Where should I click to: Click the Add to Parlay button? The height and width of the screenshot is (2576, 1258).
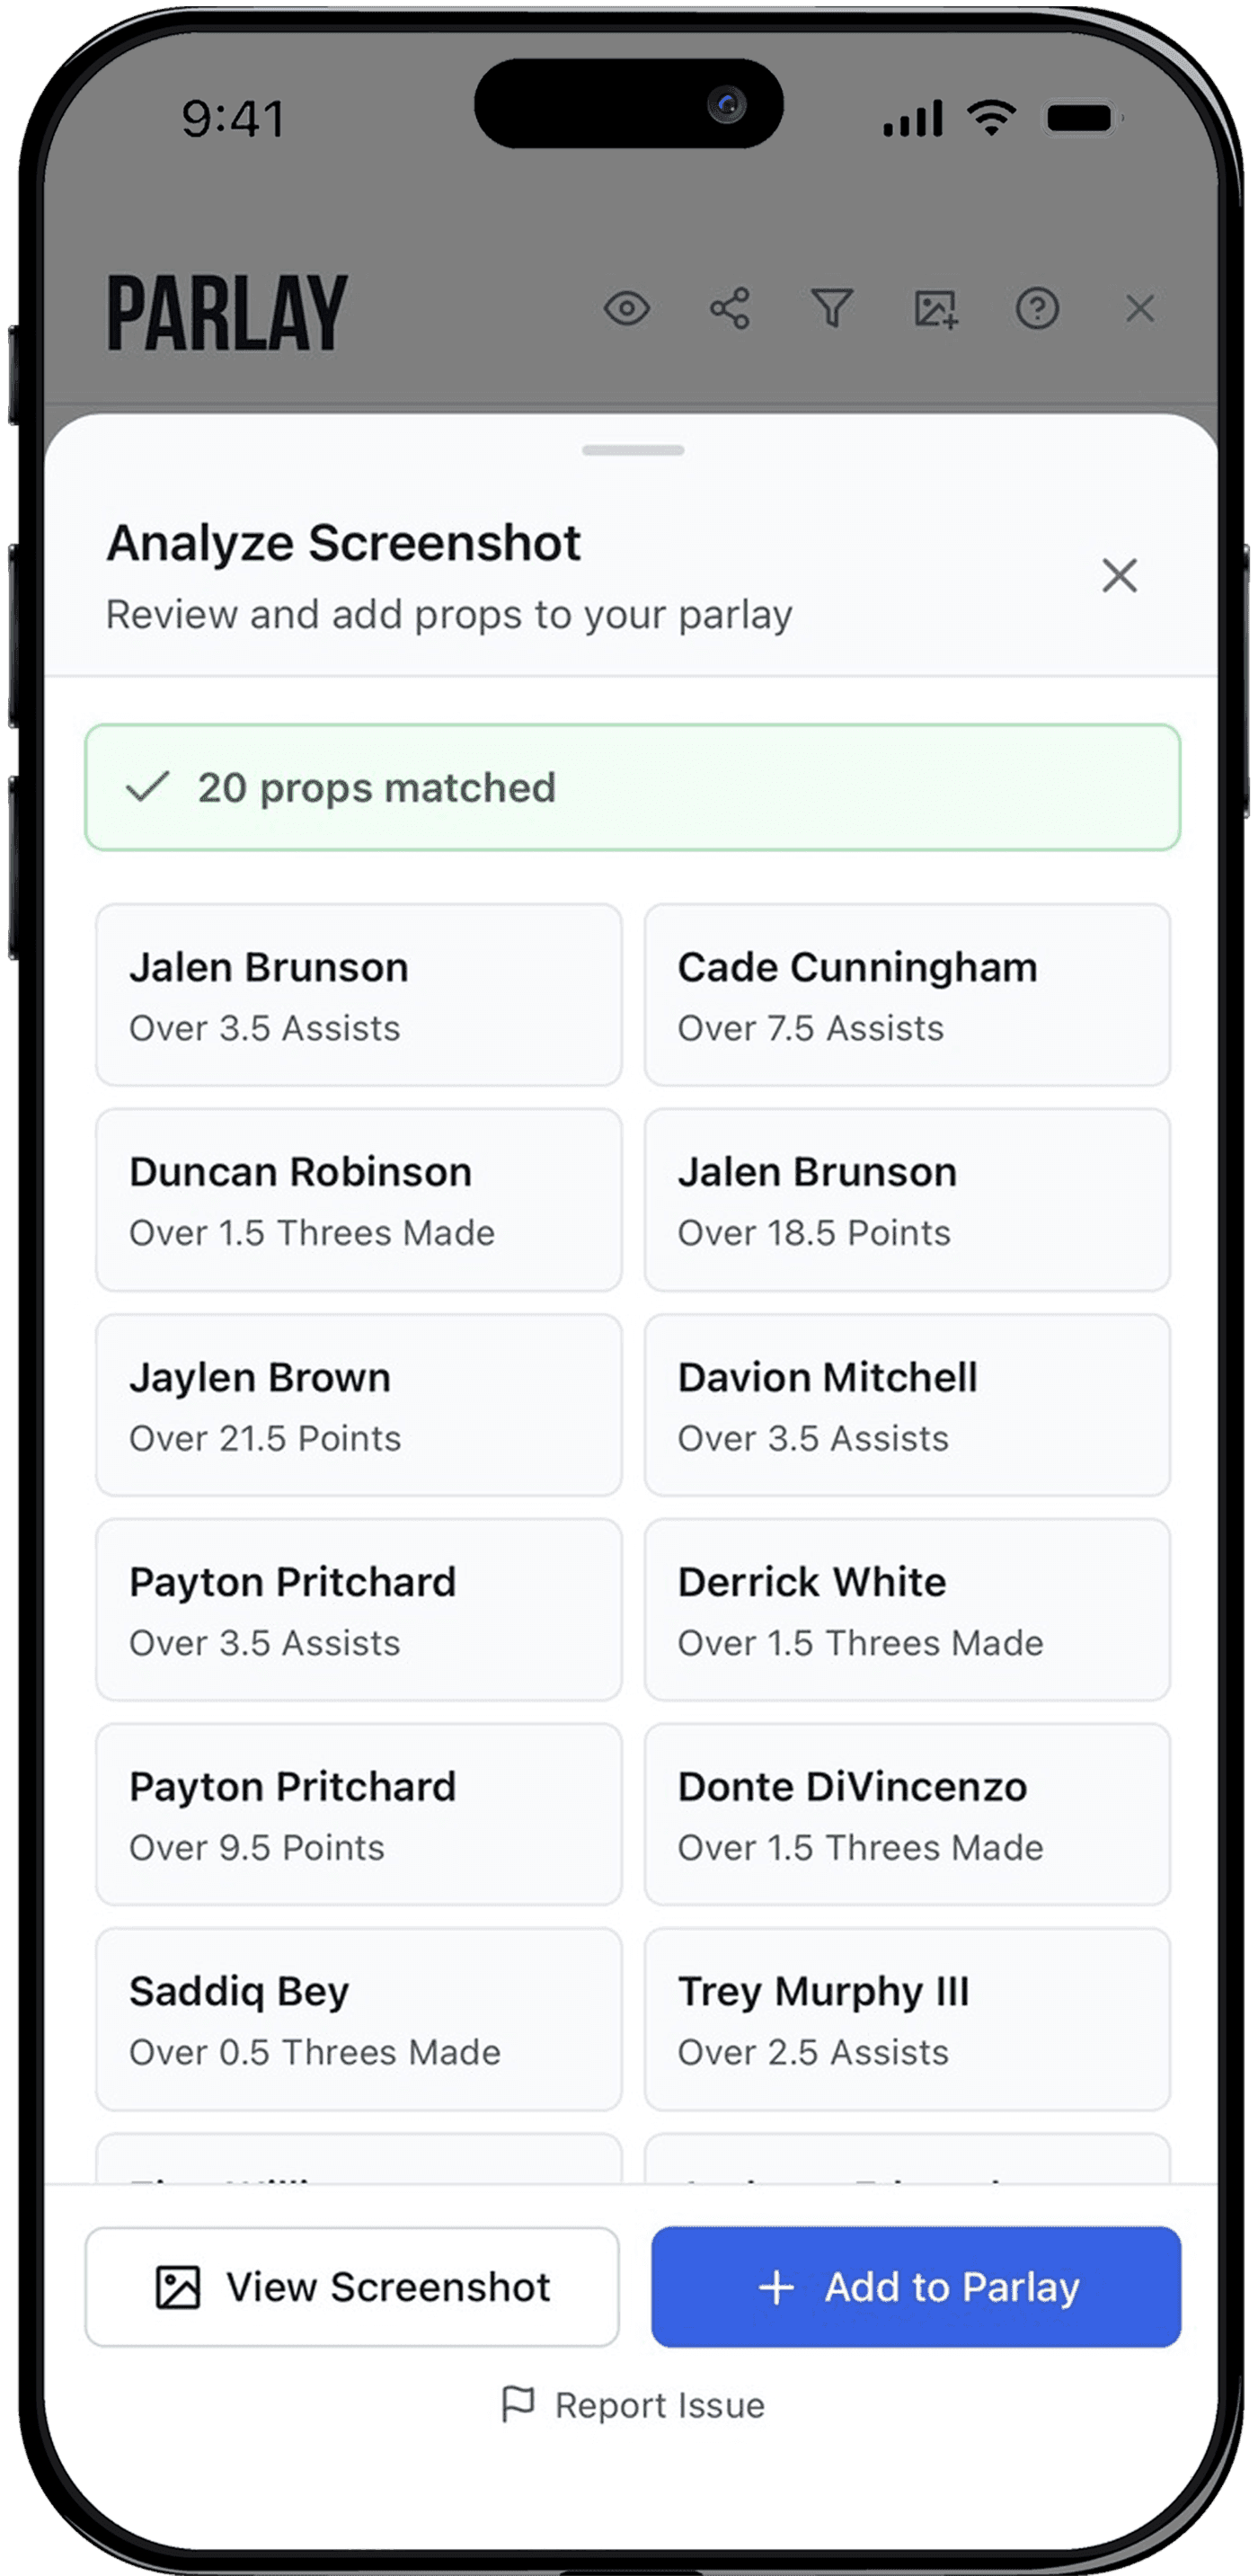click(x=916, y=2287)
